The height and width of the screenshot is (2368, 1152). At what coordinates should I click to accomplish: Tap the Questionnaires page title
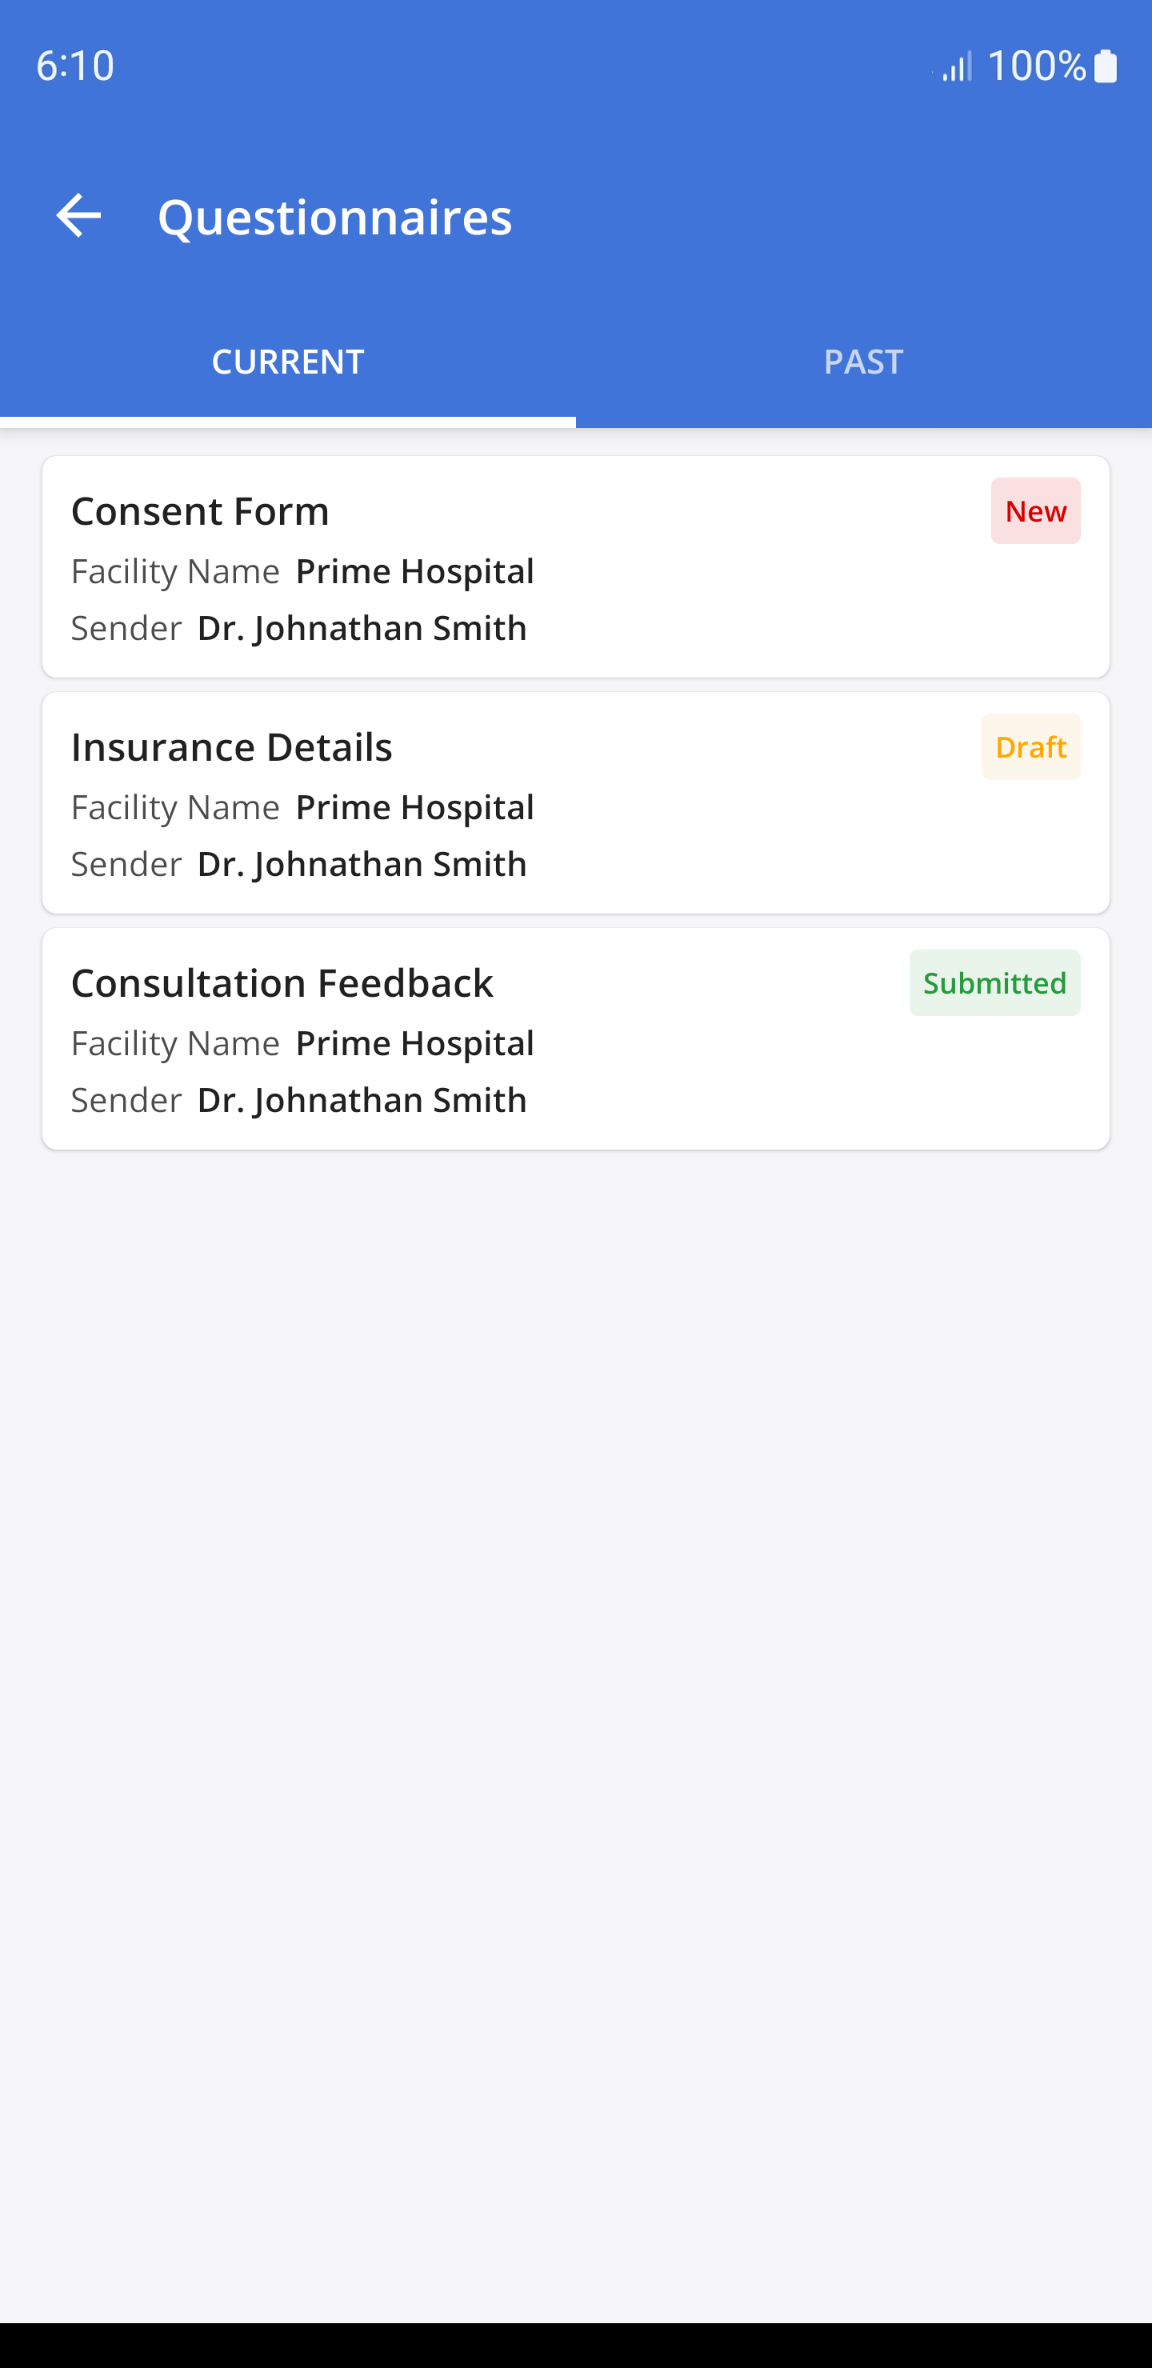[335, 218]
